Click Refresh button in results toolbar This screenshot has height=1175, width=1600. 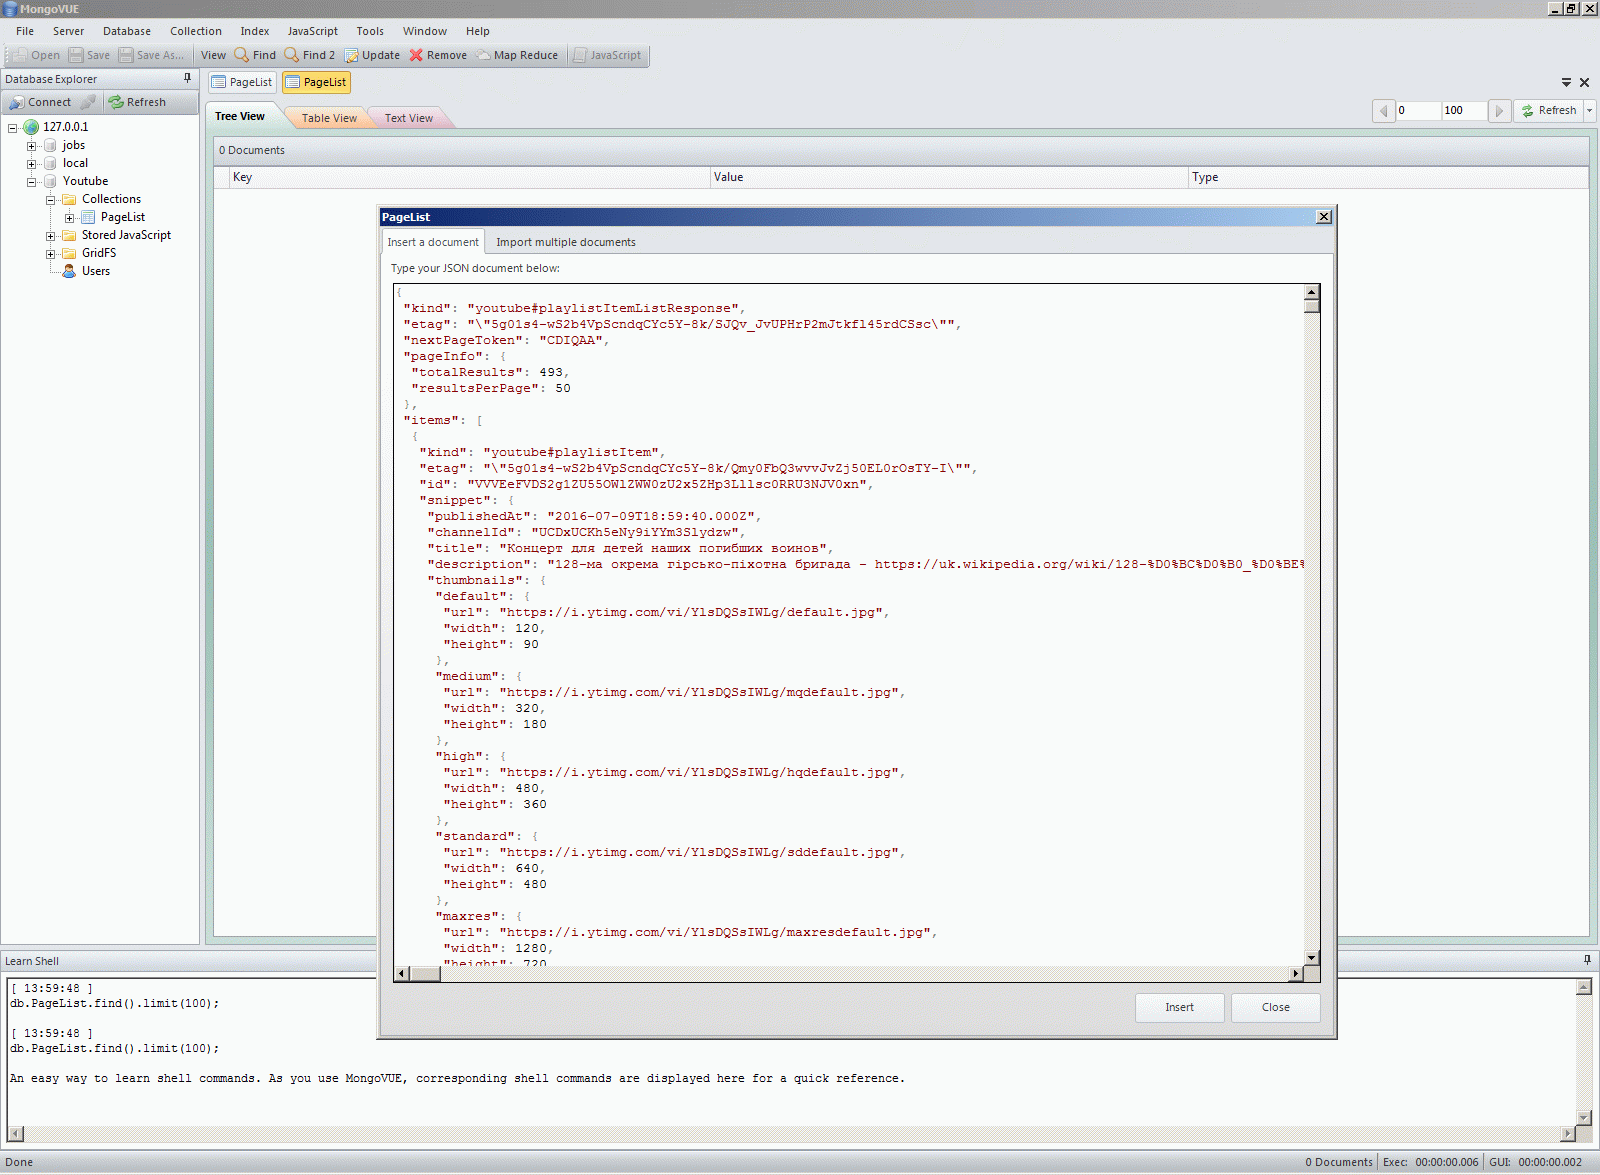[x=1548, y=111]
